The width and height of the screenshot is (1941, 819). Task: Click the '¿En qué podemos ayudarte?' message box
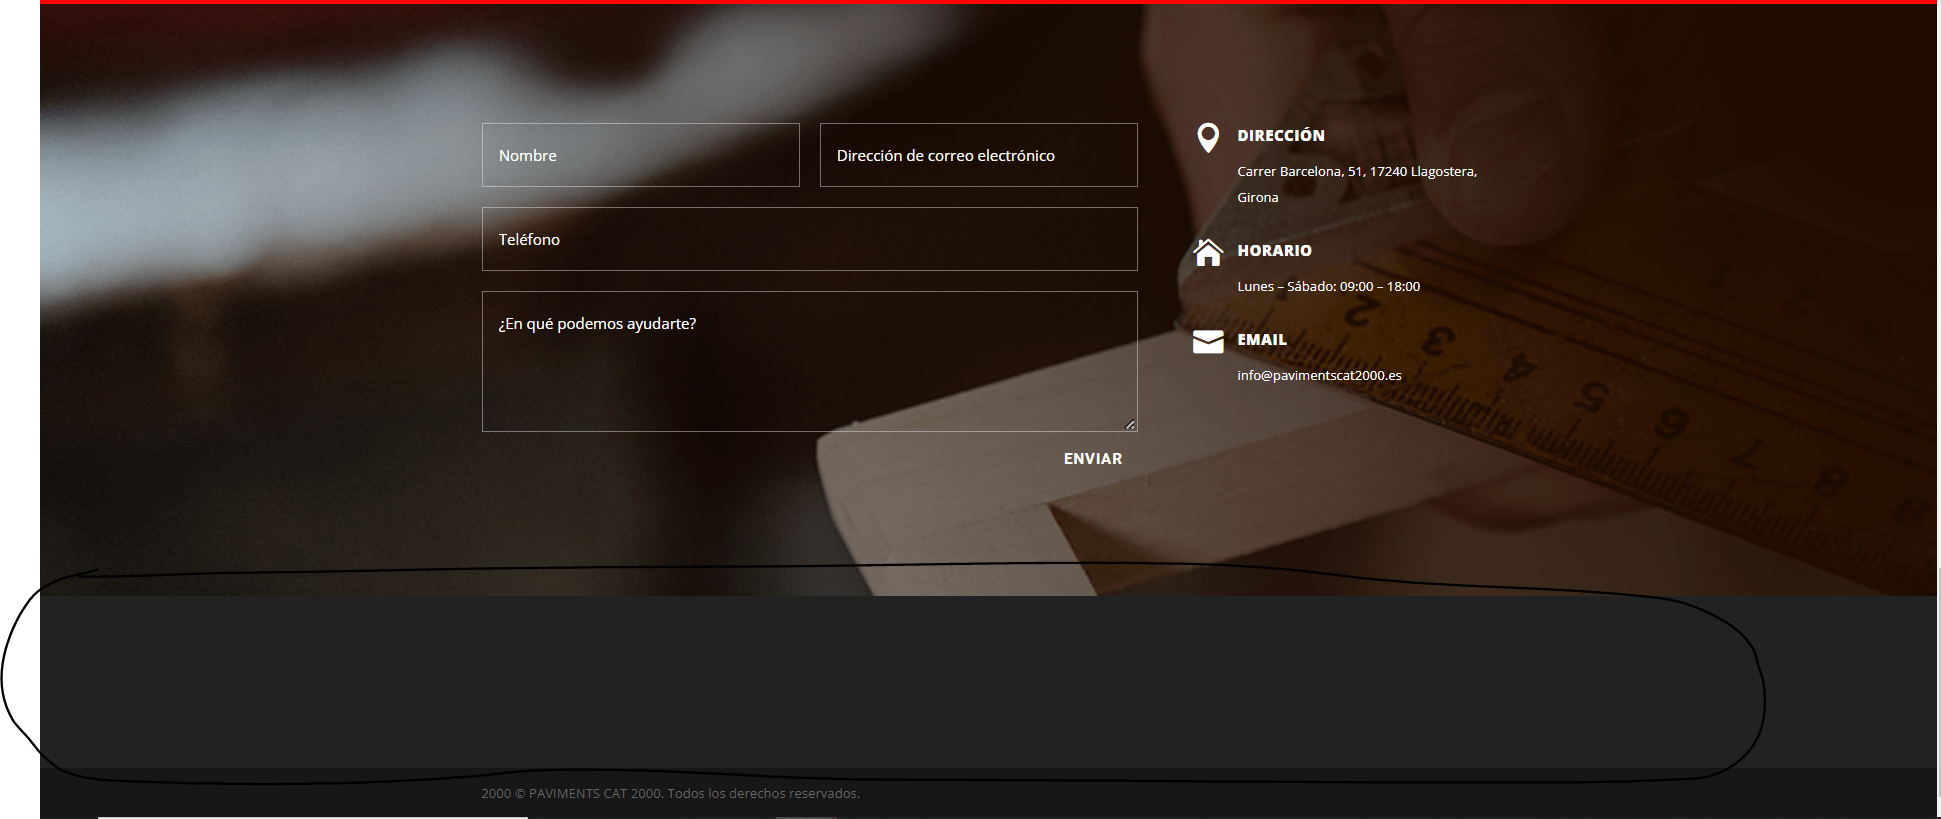(809, 361)
